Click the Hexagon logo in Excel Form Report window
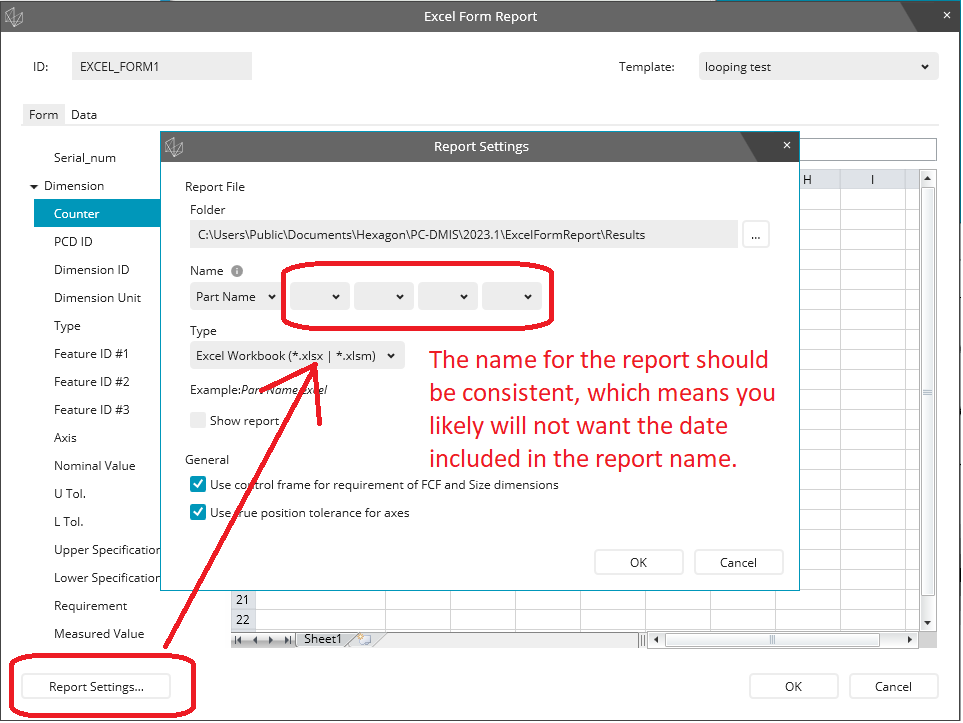This screenshot has height=723, width=963. pos(14,16)
